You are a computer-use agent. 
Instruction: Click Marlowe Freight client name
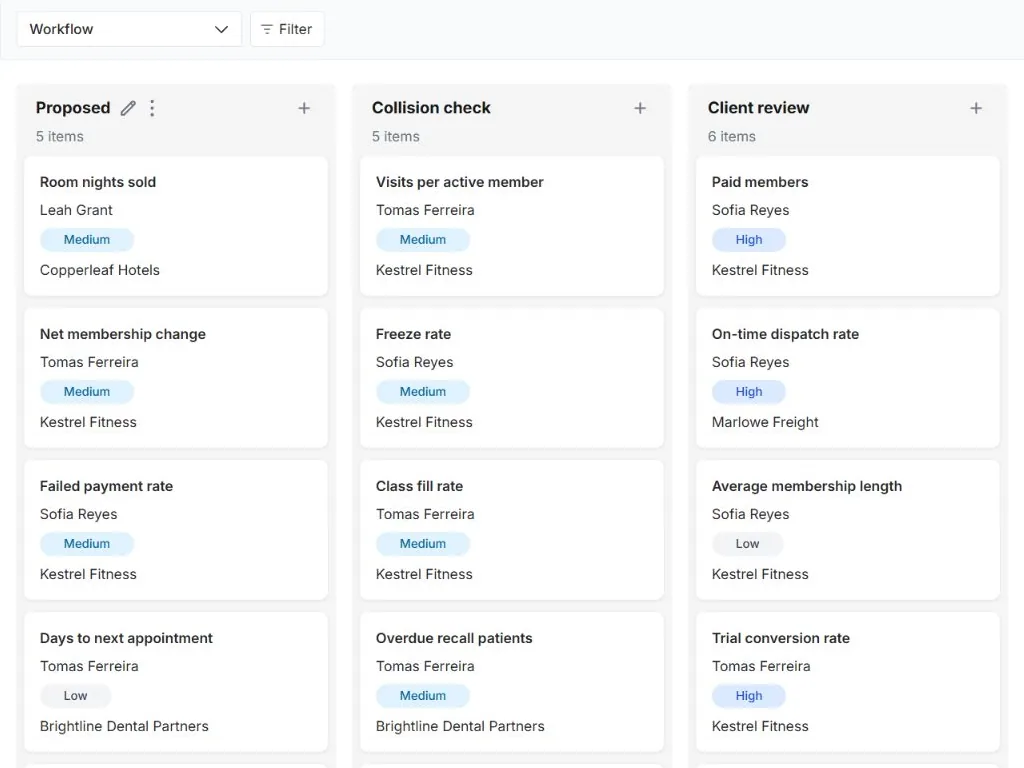point(765,423)
